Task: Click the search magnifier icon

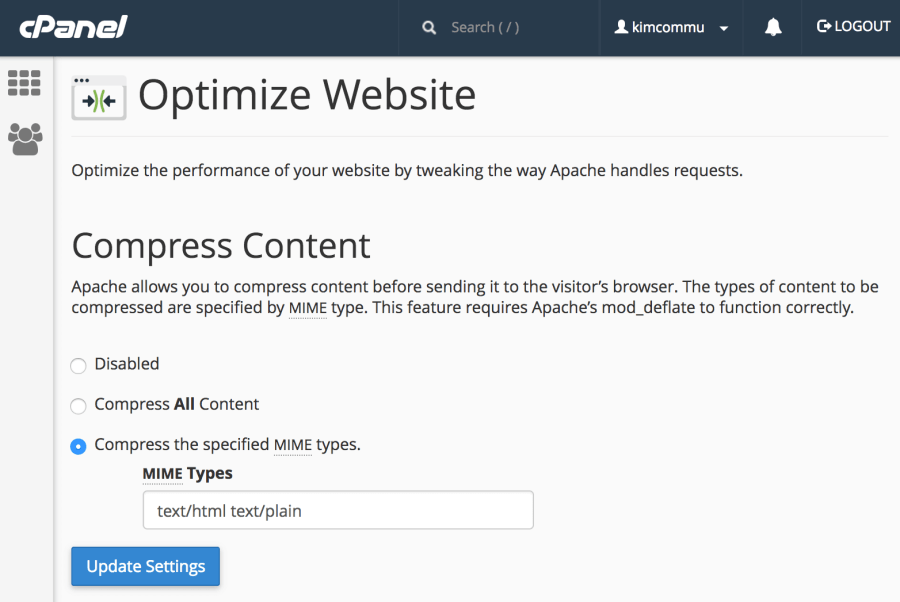Action: click(x=429, y=28)
